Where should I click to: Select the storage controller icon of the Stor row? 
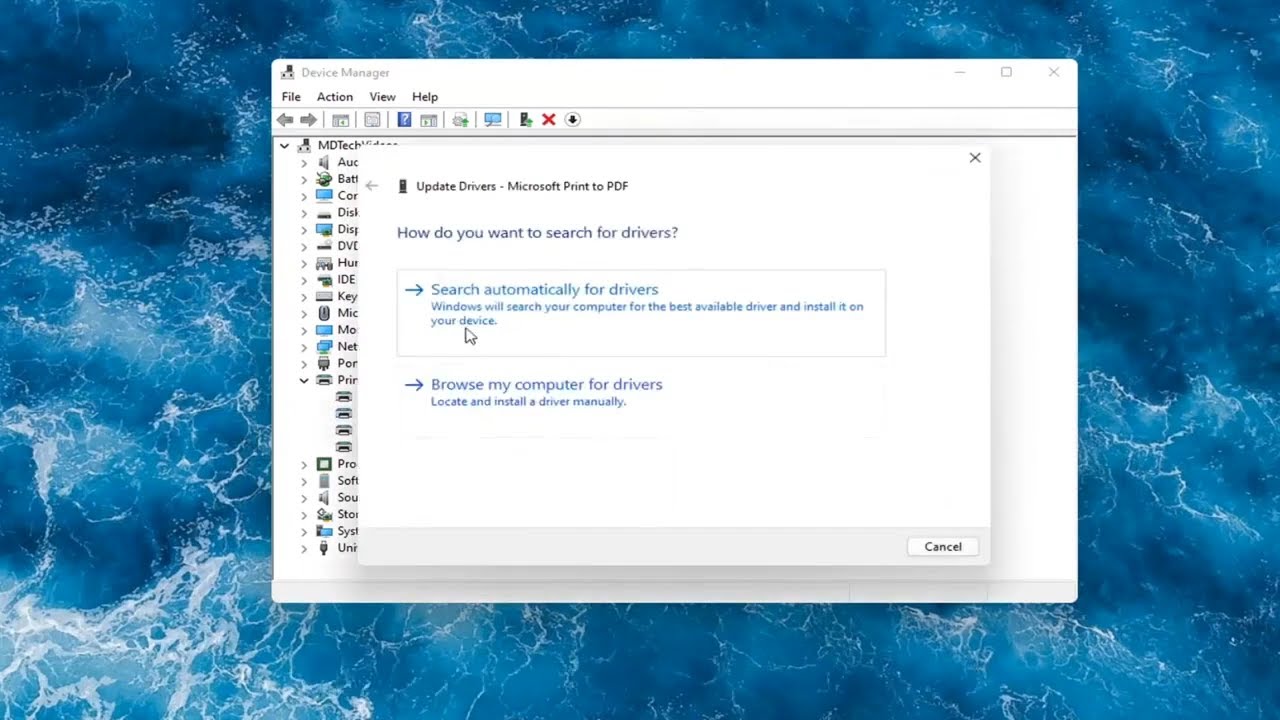324,514
